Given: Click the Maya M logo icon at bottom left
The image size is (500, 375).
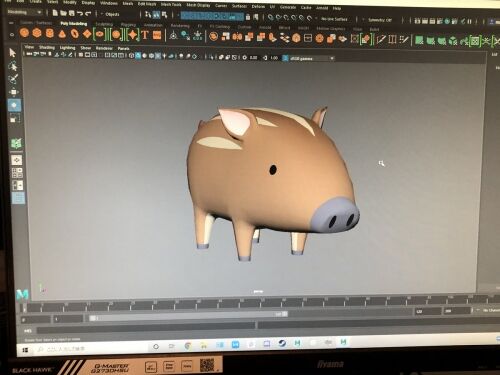Looking at the screenshot, I should [x=22, y=295].
